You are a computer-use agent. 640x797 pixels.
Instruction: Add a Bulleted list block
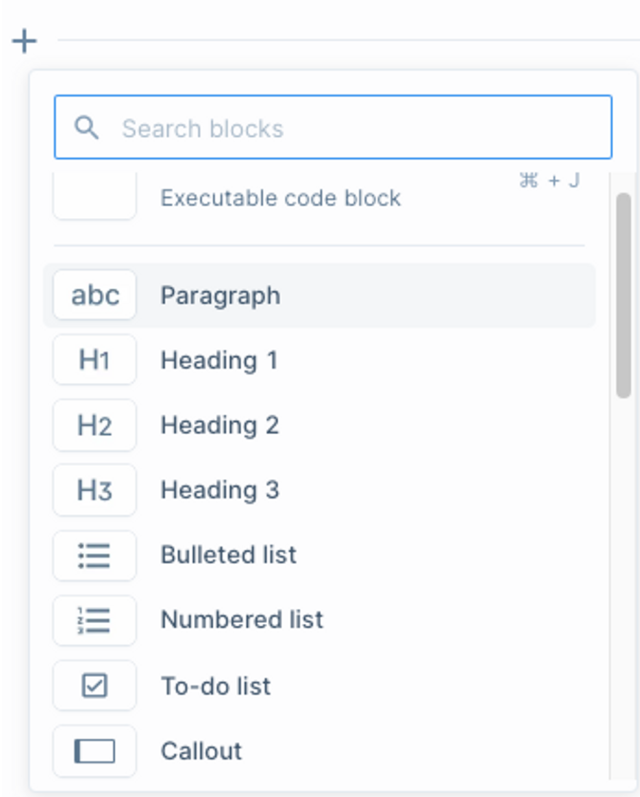click(x=319, y=555)
